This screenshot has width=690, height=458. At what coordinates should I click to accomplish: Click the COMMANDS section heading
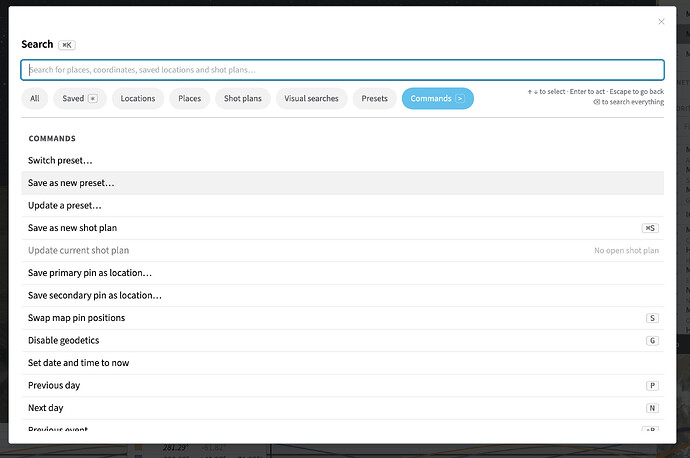tap(52, 139)
